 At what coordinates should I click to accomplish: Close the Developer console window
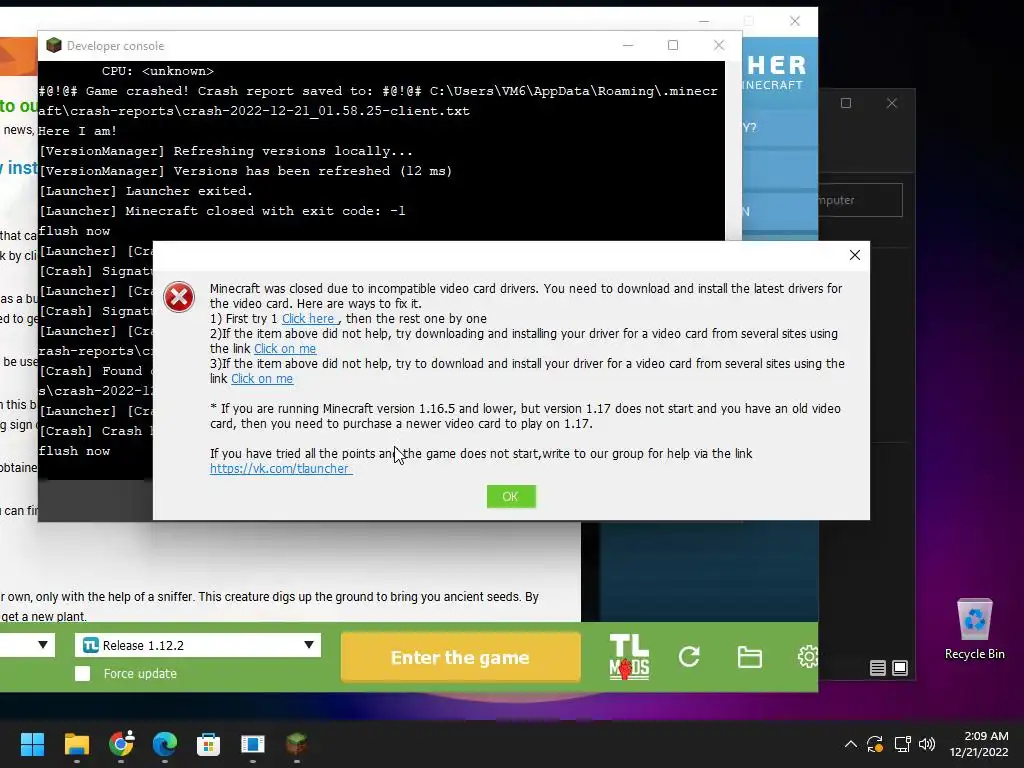click(x=718, y=46)
